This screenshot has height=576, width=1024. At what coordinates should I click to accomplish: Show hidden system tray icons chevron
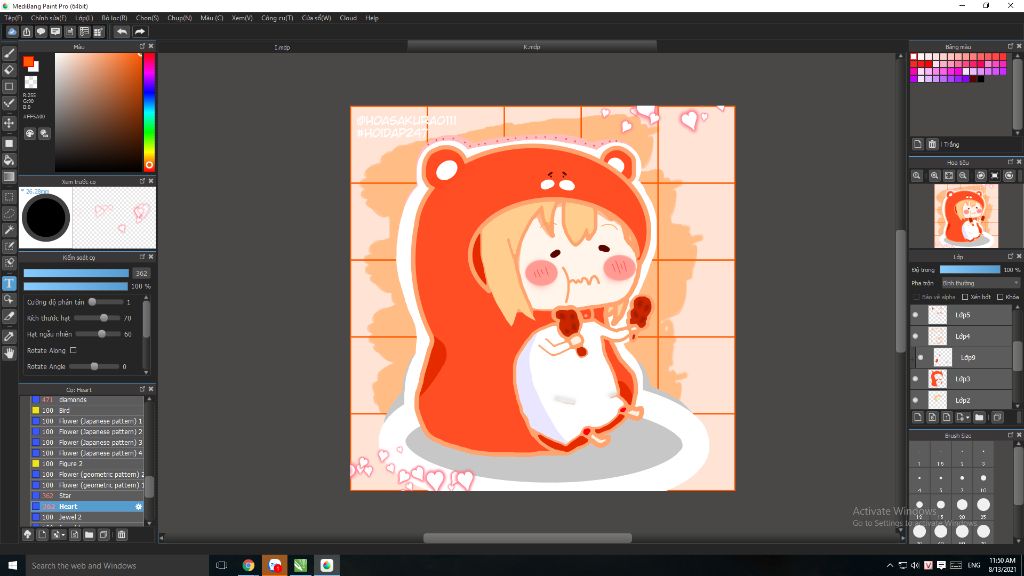[889, 565]
